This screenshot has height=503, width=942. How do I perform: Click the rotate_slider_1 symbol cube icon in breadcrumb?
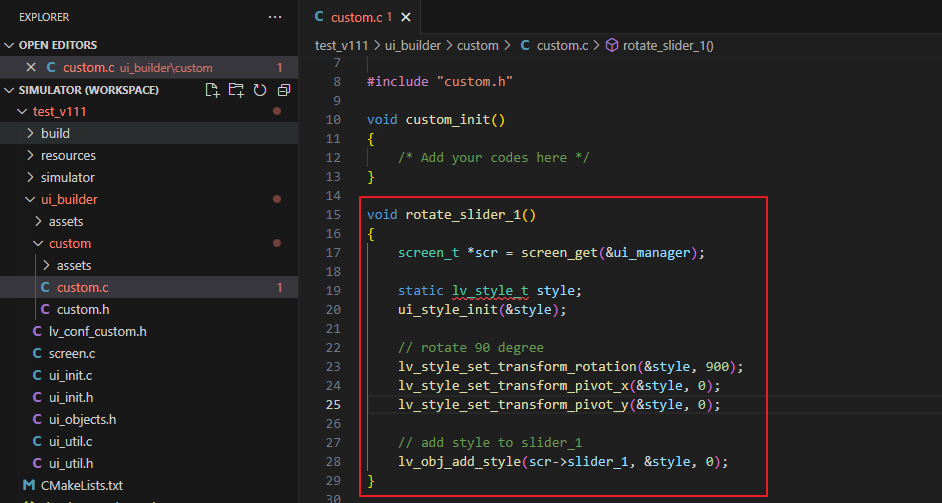click(612, 45)
